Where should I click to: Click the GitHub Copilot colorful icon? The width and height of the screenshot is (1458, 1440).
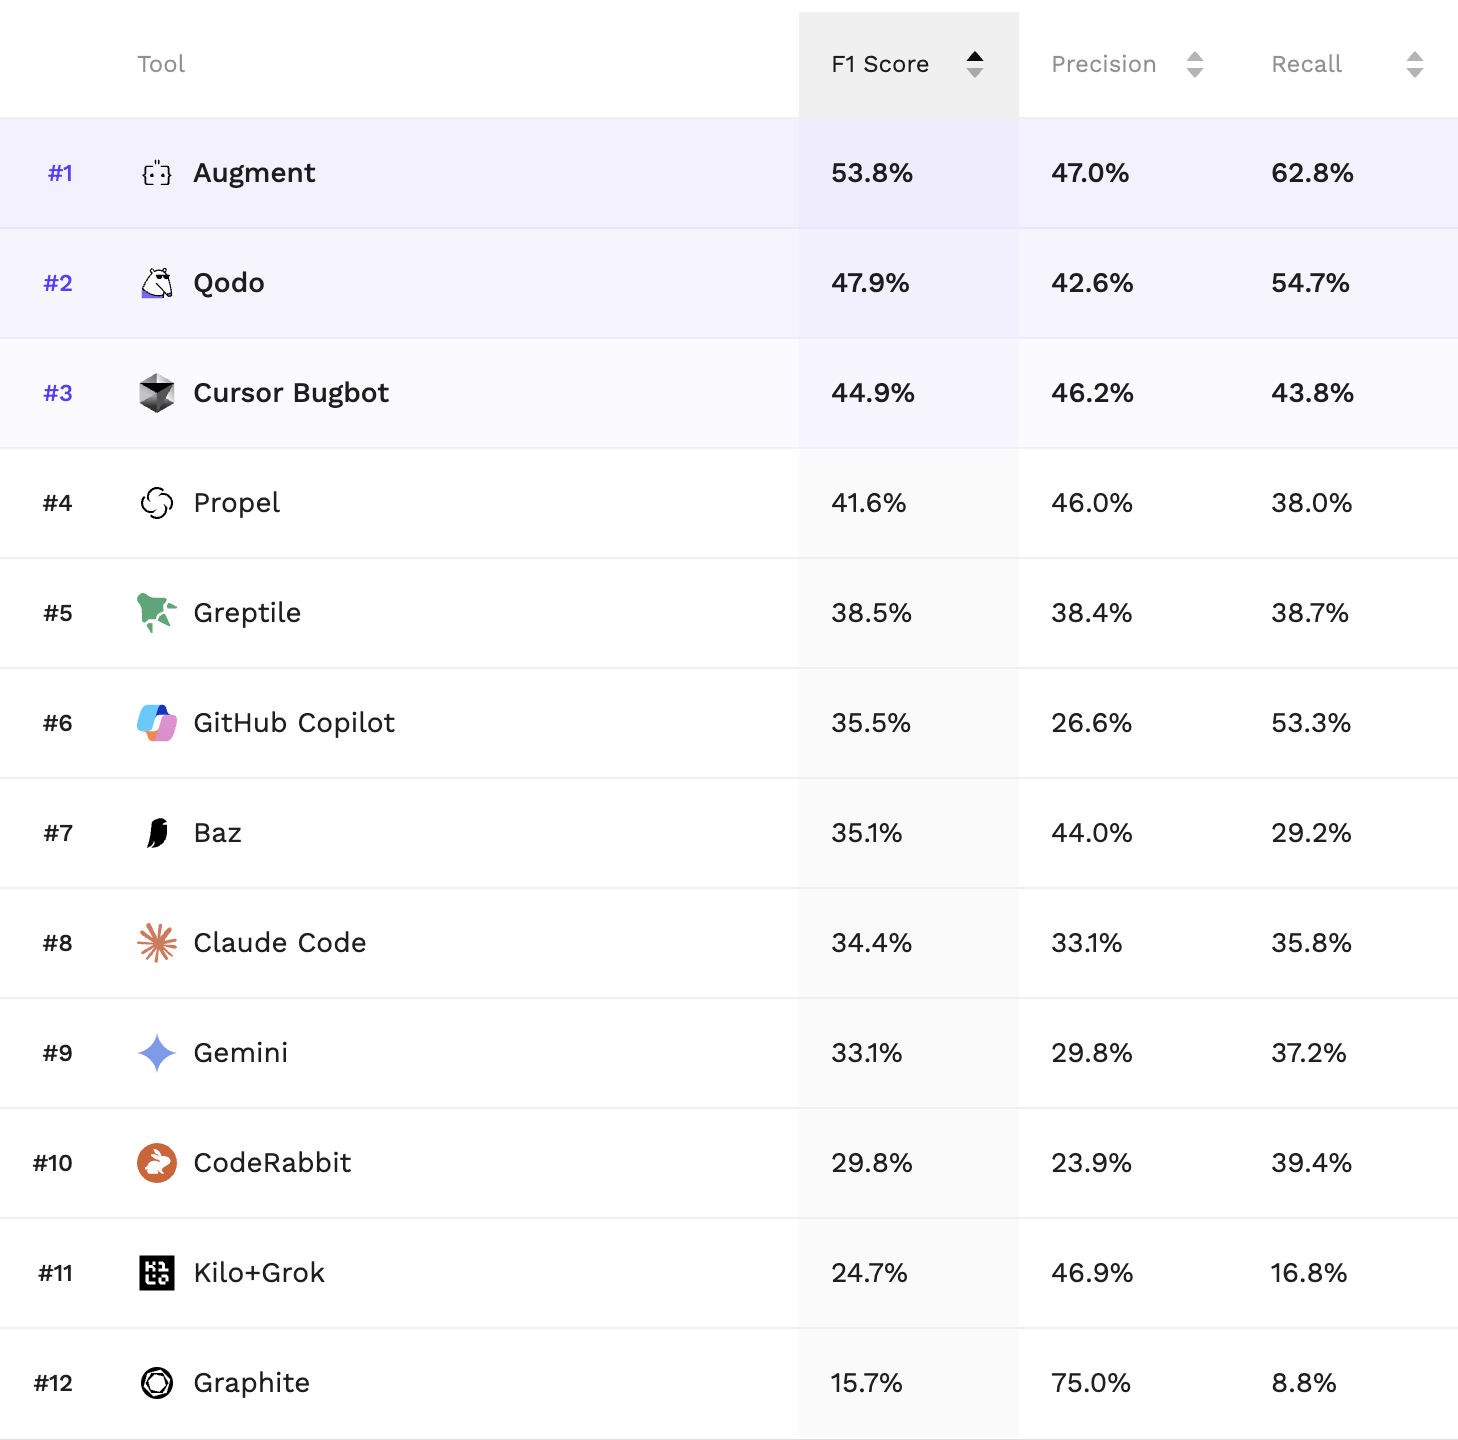(157, 723)
